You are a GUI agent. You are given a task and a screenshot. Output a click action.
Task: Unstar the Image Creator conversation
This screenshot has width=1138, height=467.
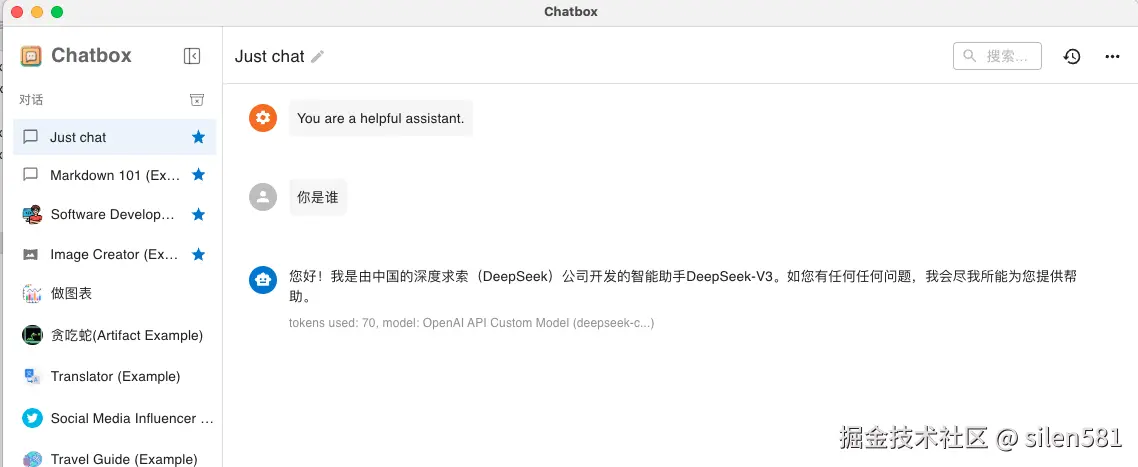click(198, 254)
